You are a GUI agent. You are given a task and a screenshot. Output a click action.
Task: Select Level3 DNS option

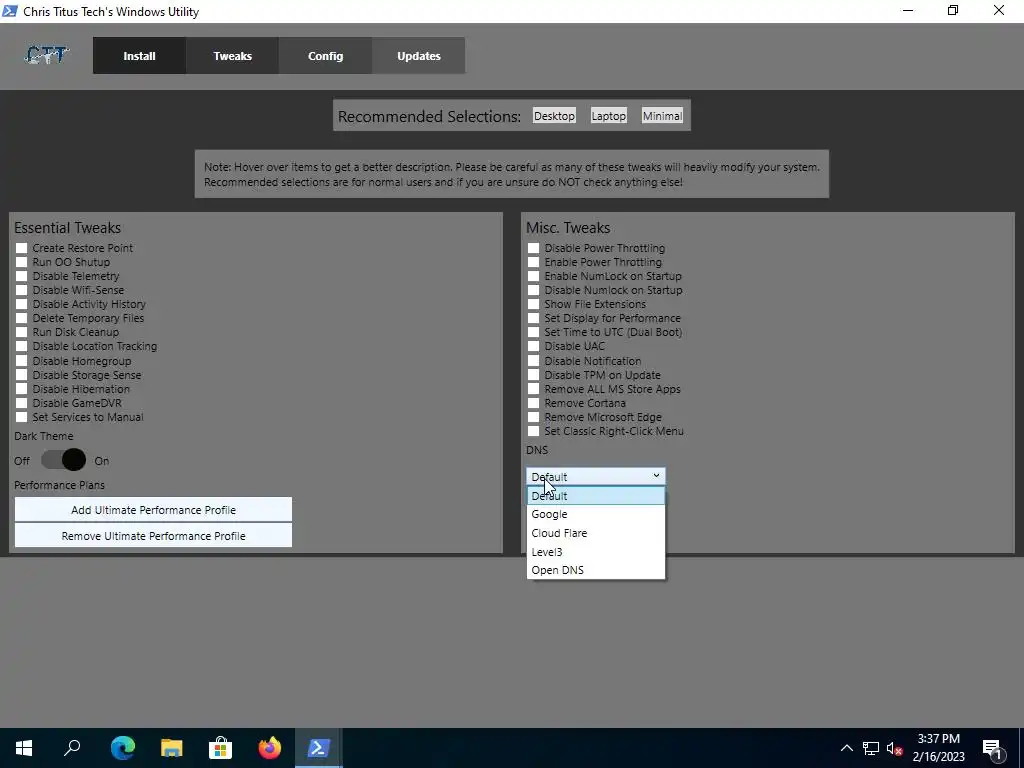point(596,552)
